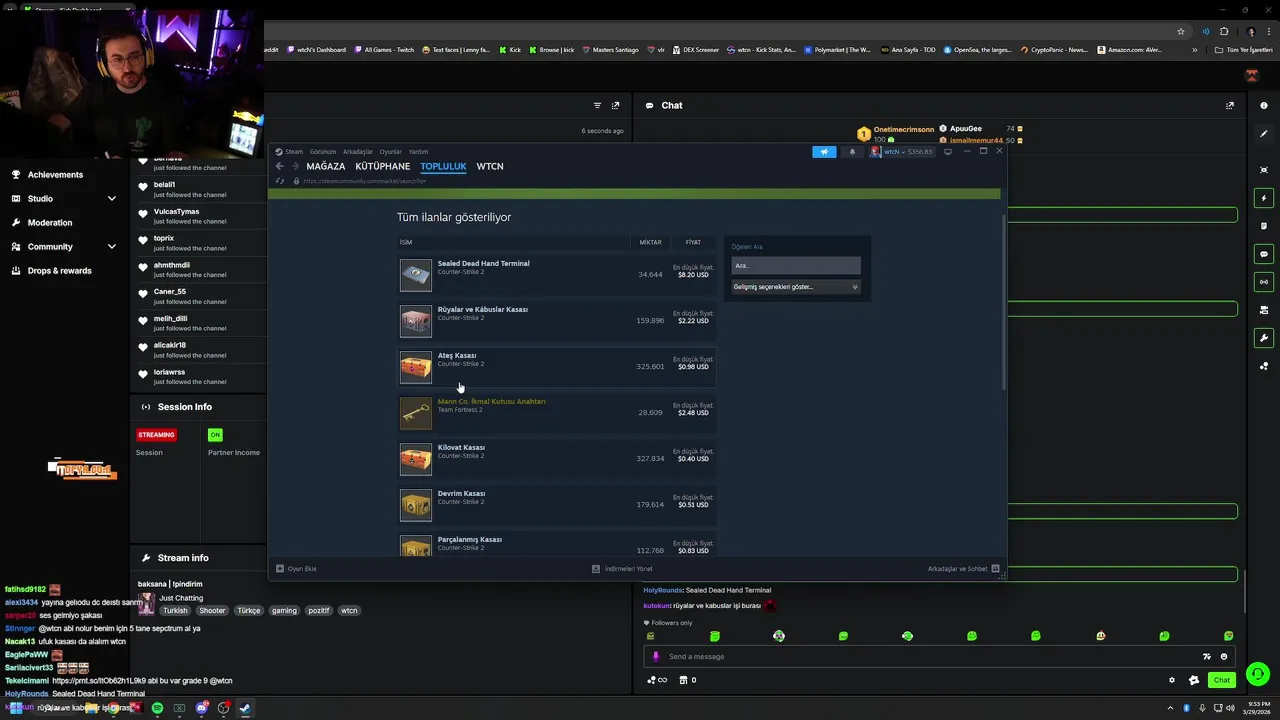Click Steam forward navigation arrow

click(x=295, y=166)
